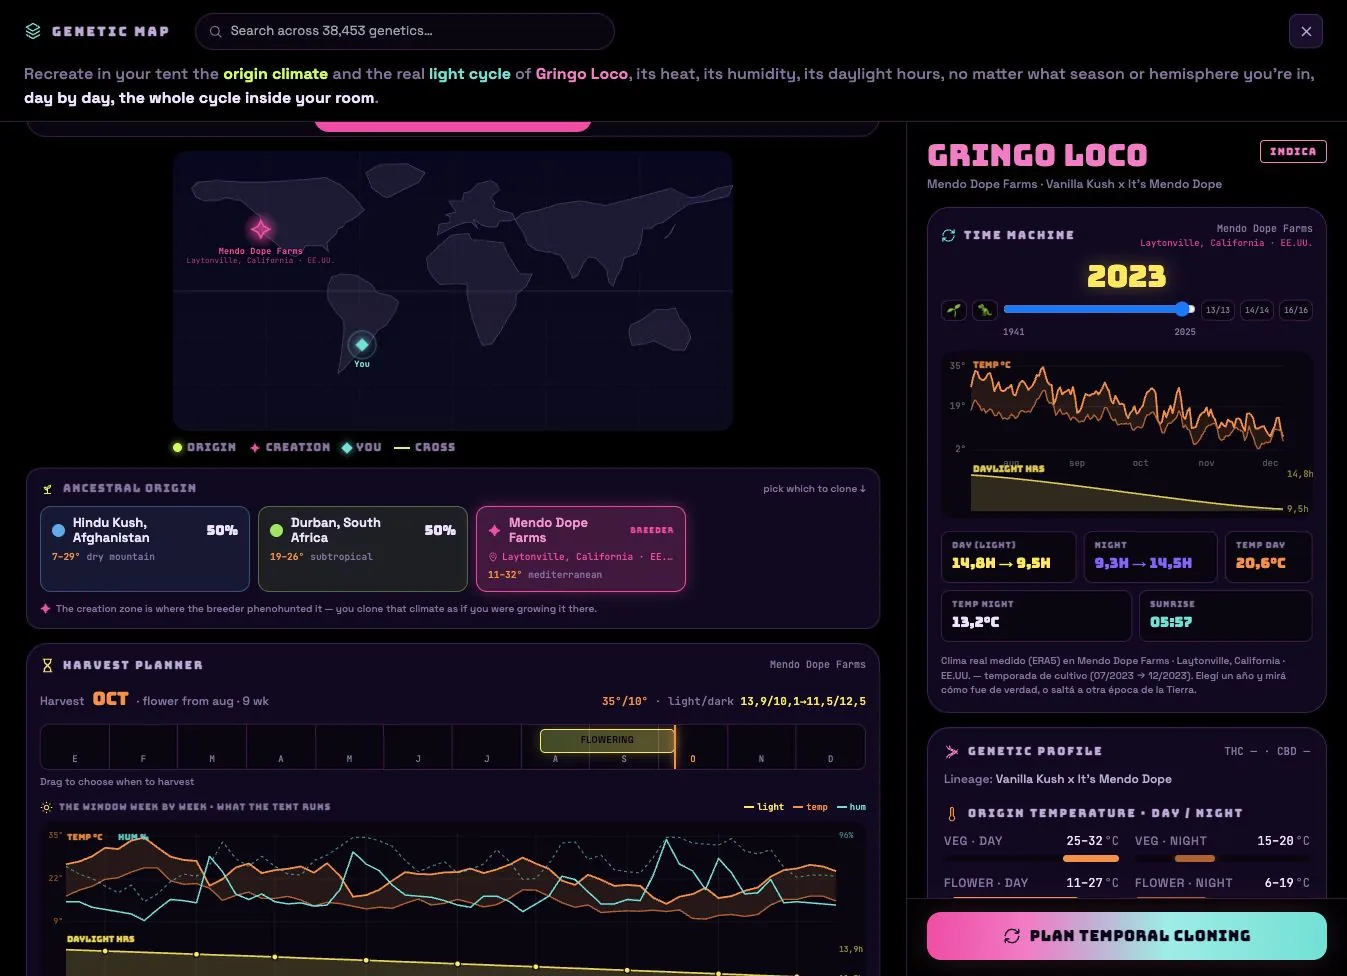This screenshot has width=1347, height=976.
Task: Select the 16/16 light cycle preset
Action: [x=1296, y=310]
